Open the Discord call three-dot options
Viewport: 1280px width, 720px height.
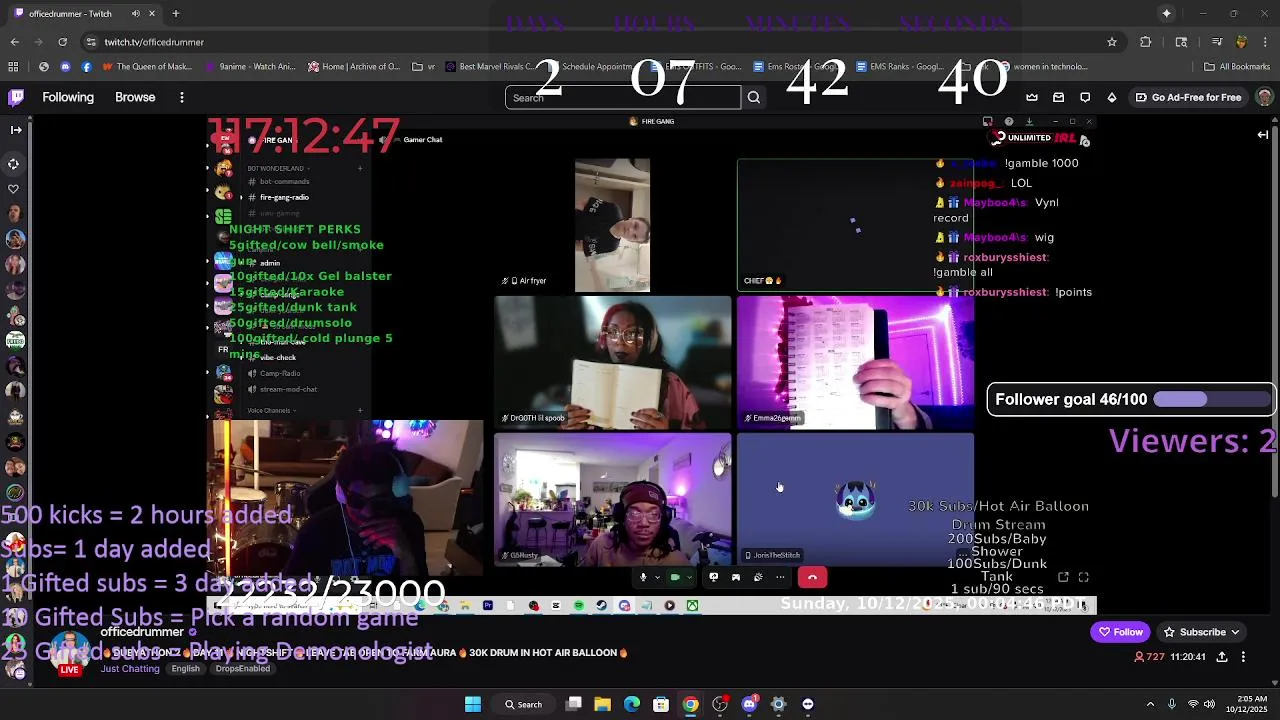tap(780, 577)
